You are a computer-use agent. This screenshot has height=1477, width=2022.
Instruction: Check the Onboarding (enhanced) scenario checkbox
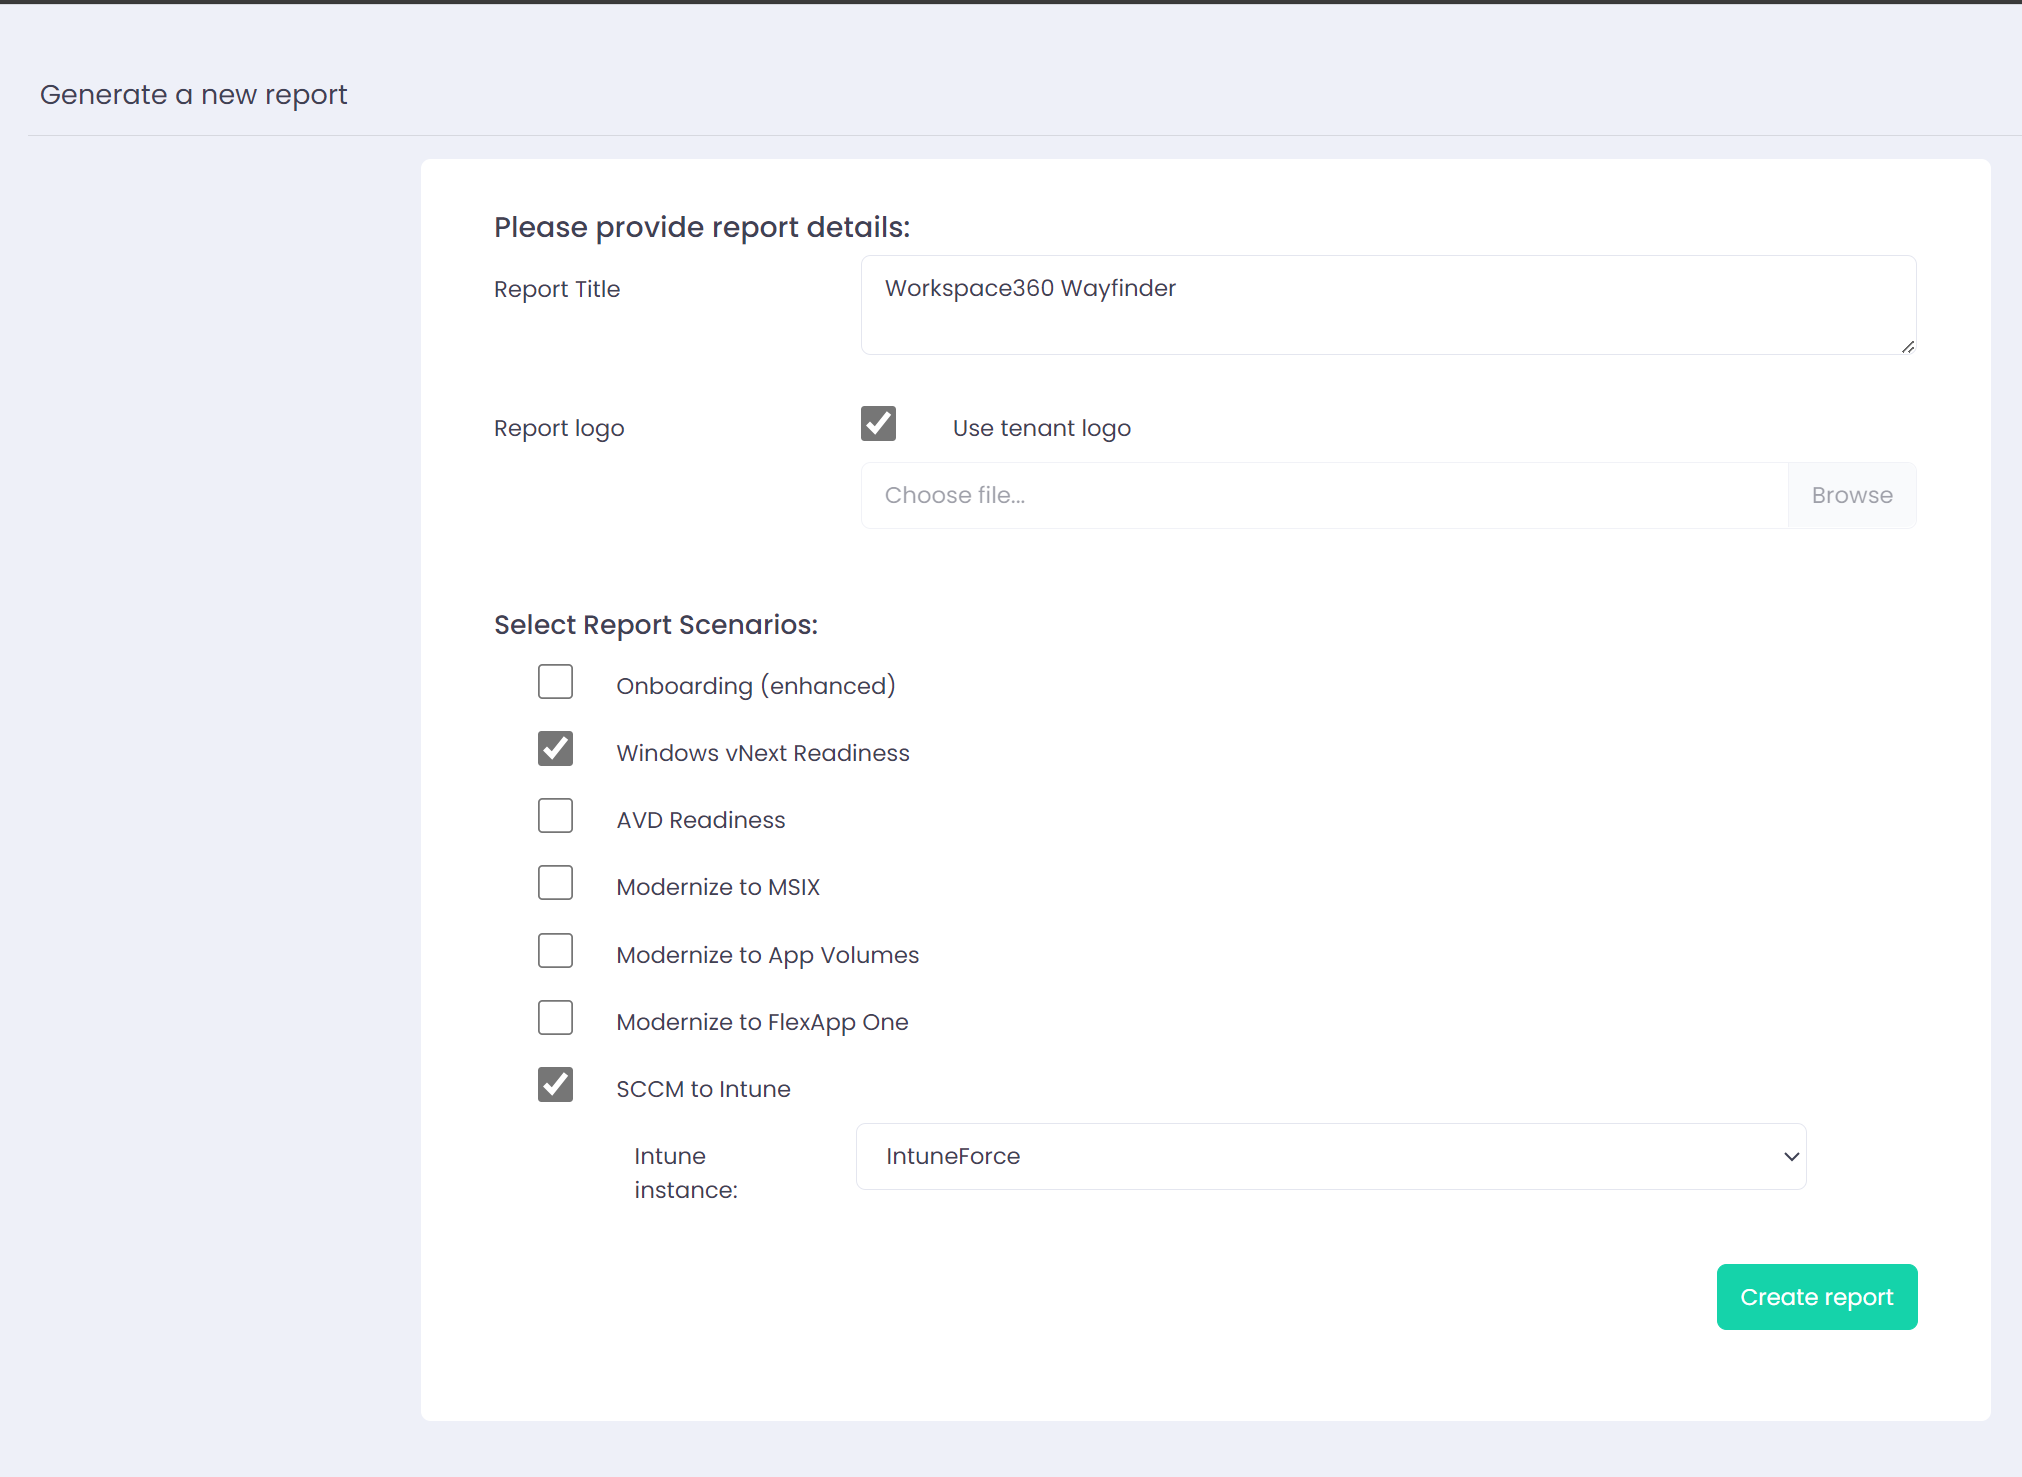(555, 682)
